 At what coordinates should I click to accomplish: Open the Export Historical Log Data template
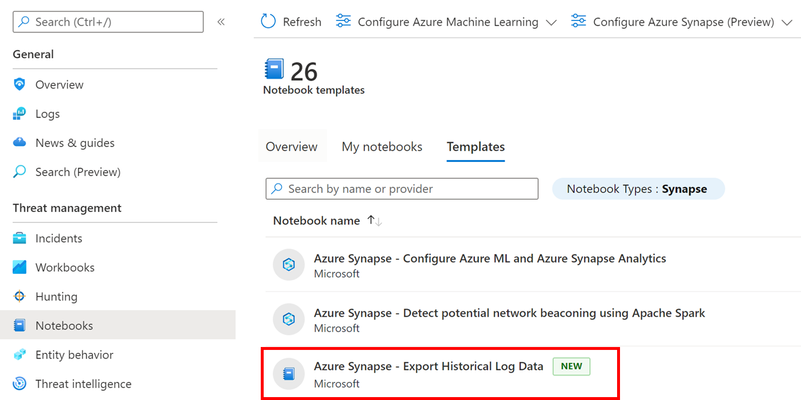point(440,374)
